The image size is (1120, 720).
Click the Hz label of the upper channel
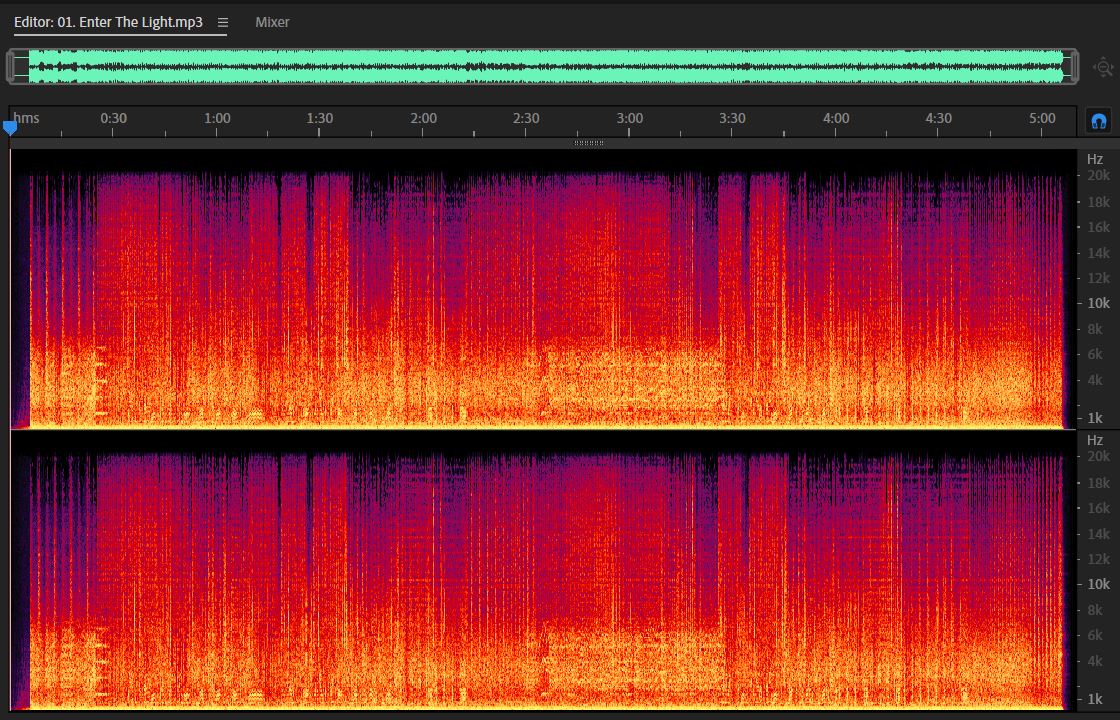1095,159
